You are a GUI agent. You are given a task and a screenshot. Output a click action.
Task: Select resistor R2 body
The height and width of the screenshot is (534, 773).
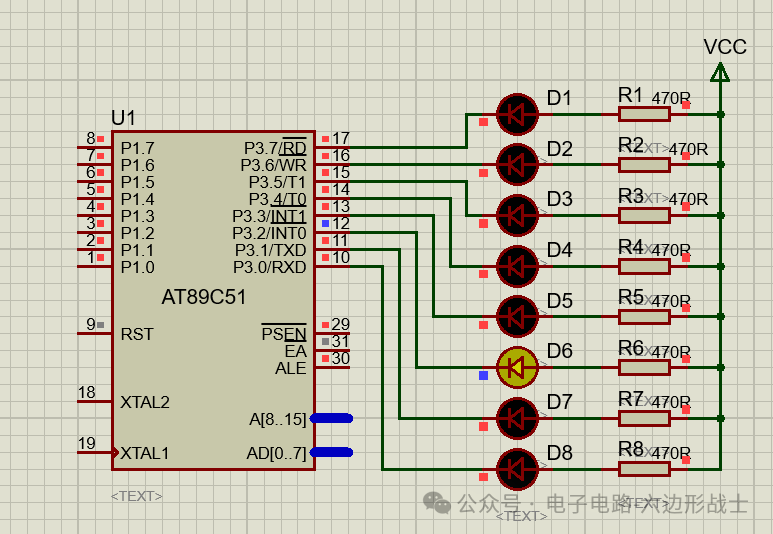[x=644, y=165]
